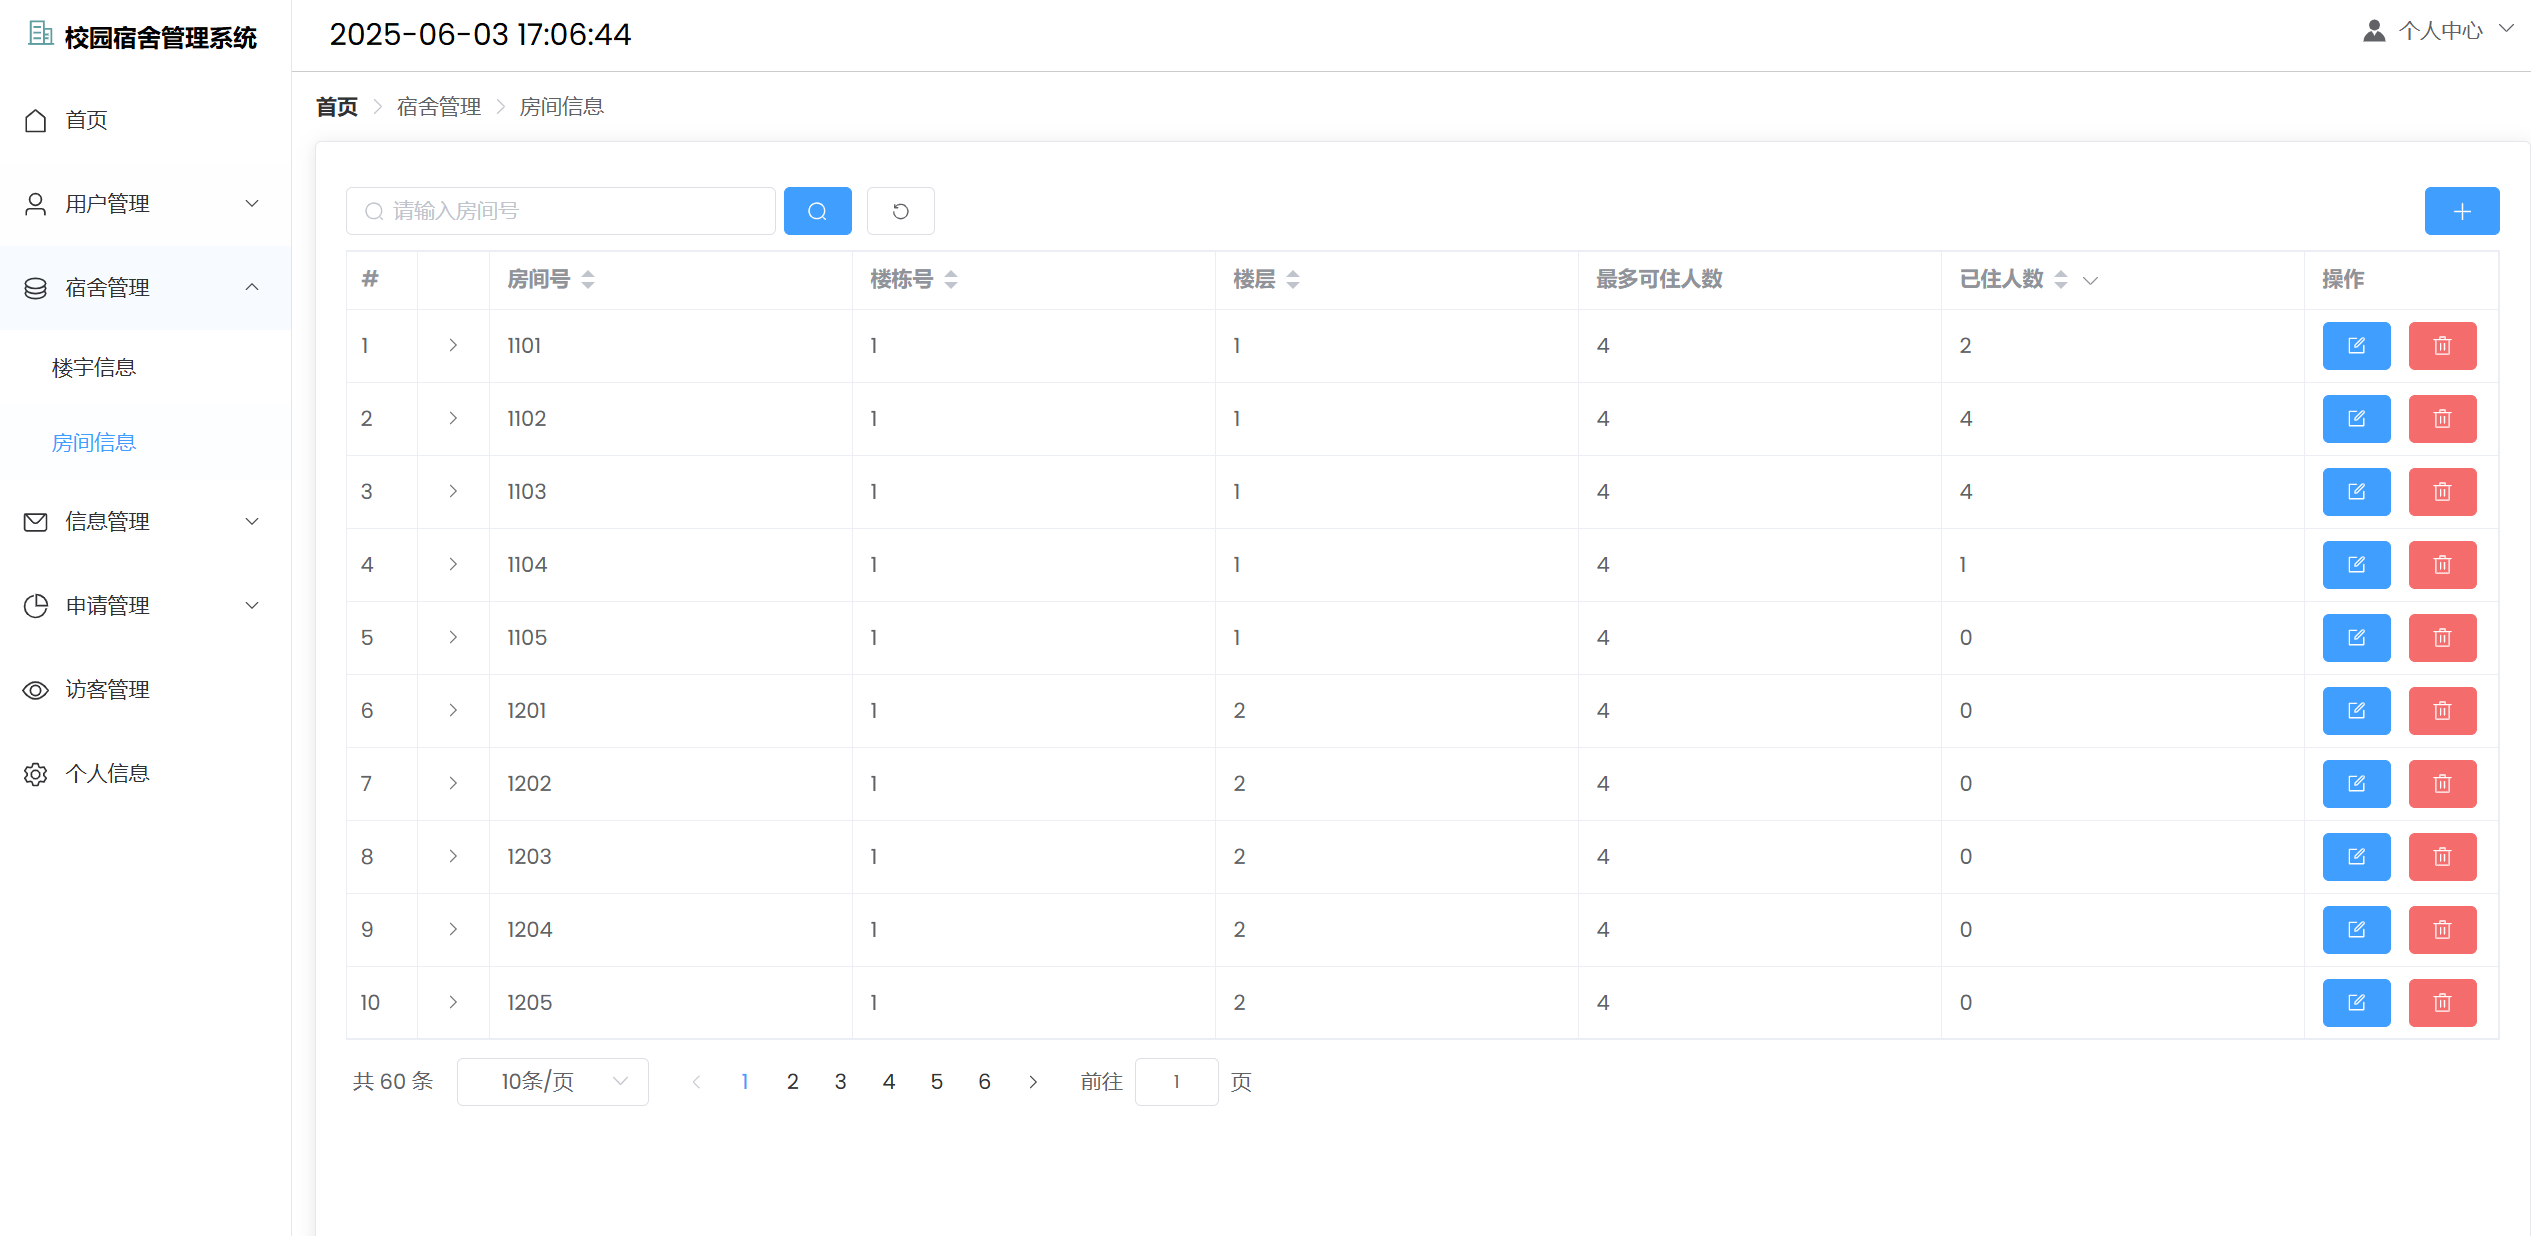Go to page 3 in pagination

[840, 1082]
